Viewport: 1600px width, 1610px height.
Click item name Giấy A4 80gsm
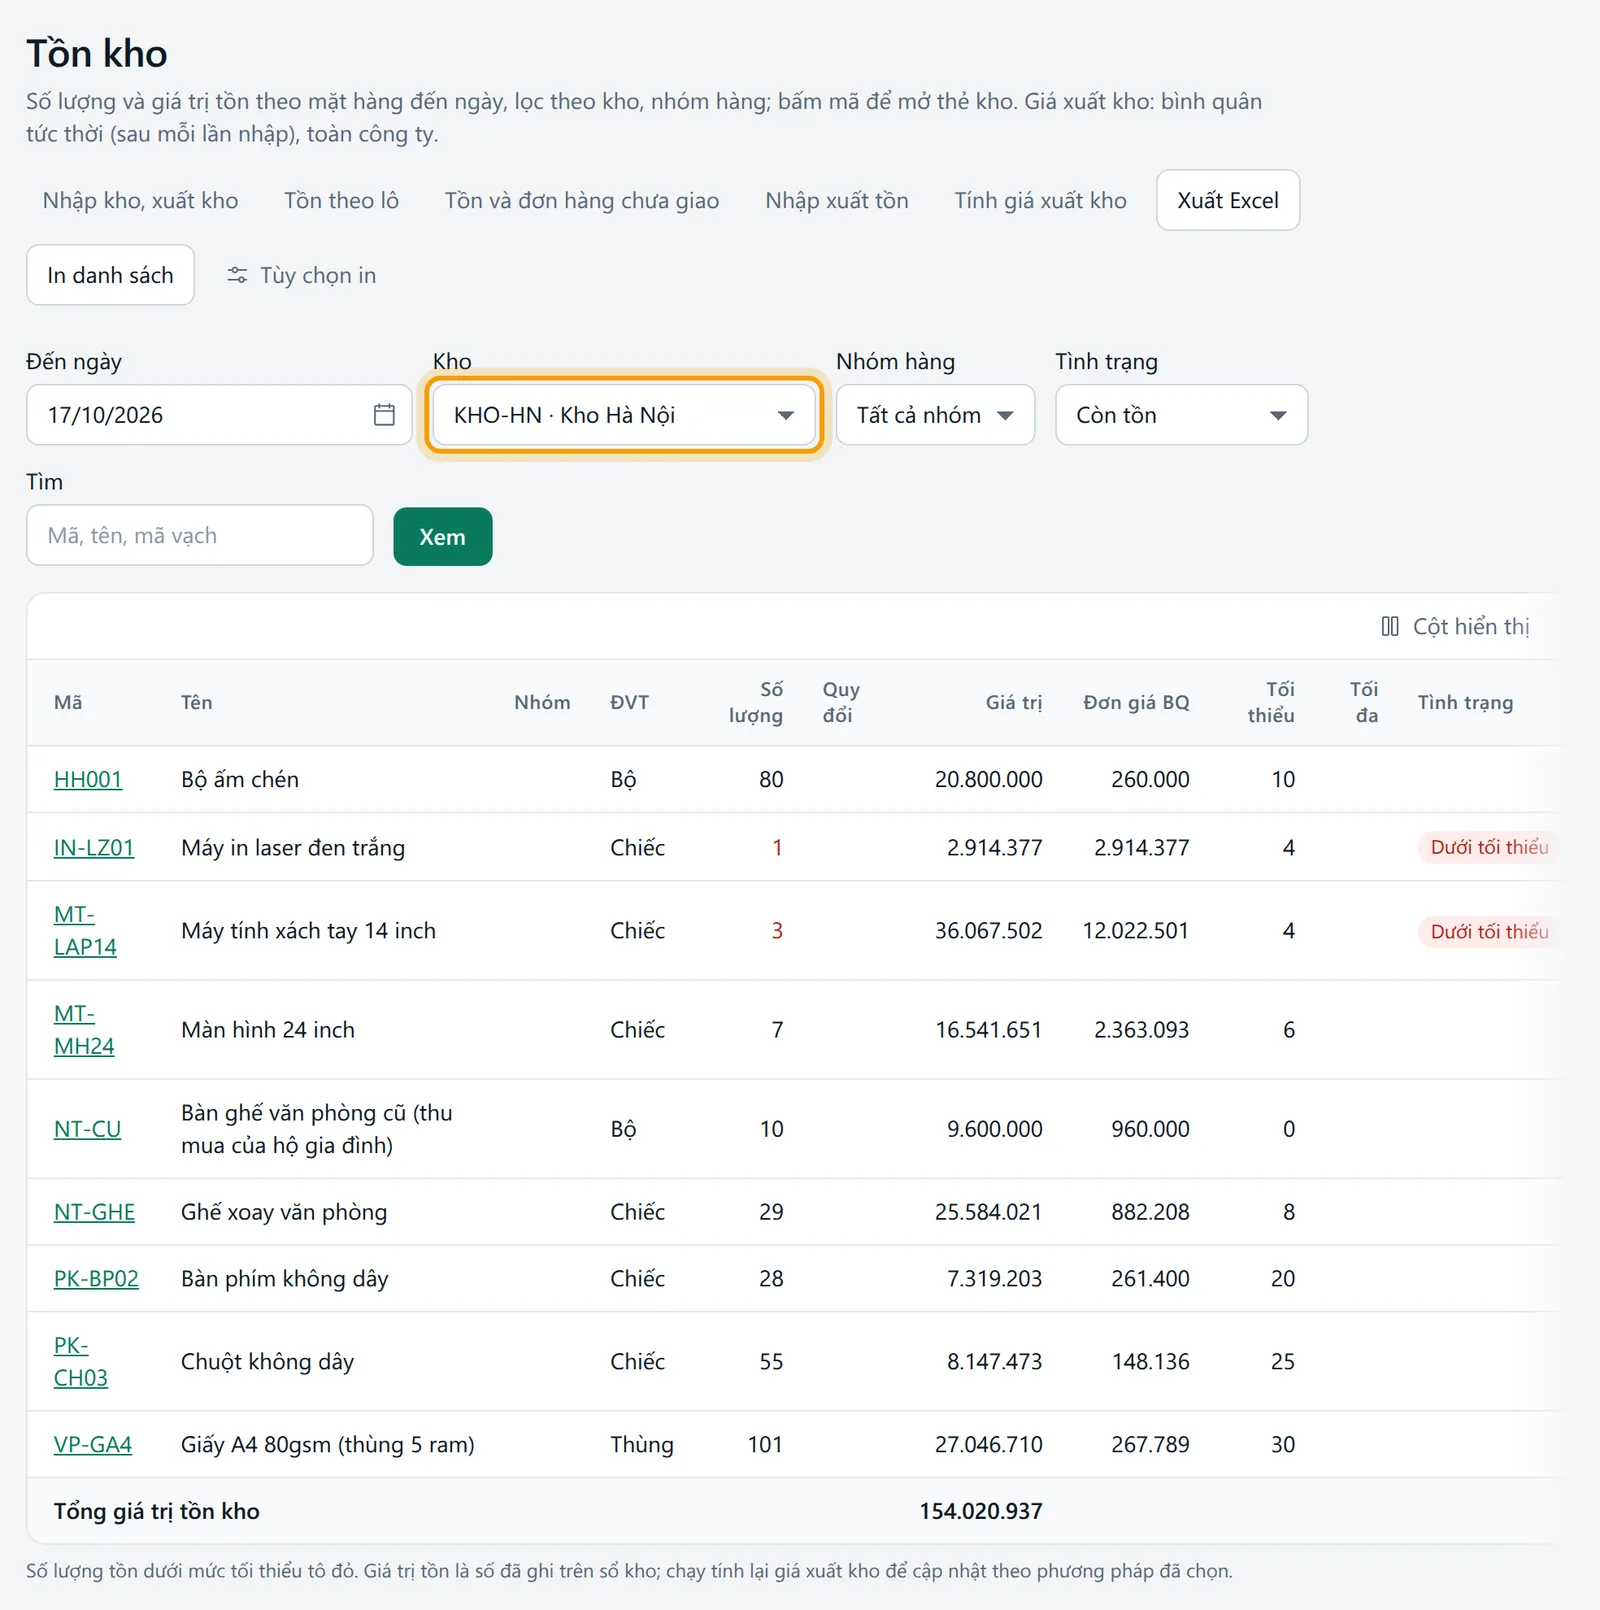(x=328, y=1444)
